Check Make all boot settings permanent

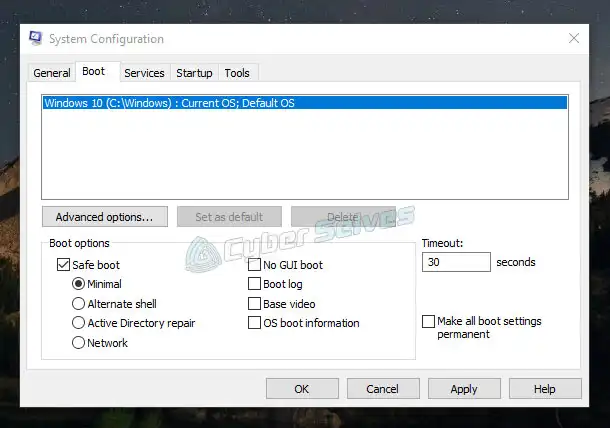[428, 321]
